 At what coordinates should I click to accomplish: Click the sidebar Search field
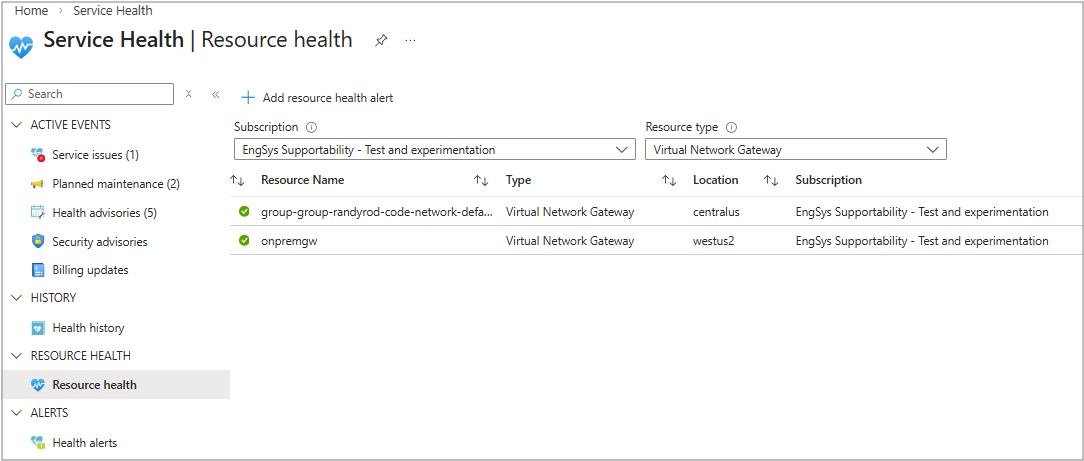[89, 94]
